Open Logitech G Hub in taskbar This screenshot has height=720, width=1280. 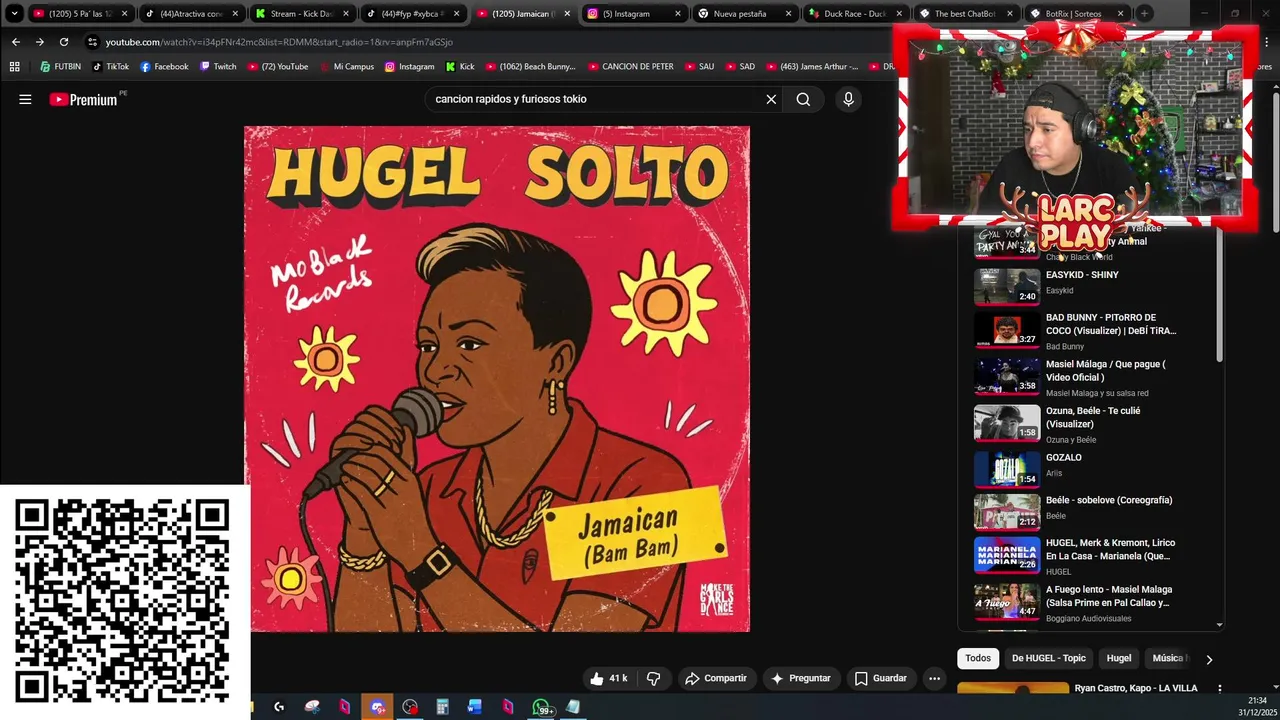coord(279,707)
